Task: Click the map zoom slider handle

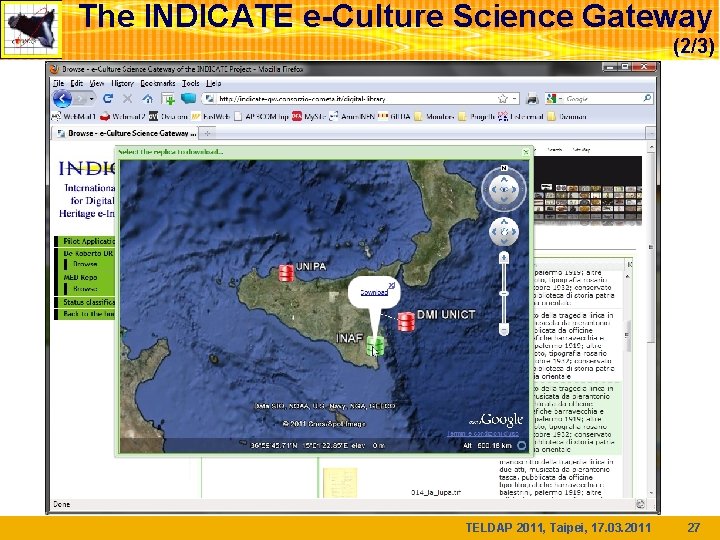Action: coord(504,293)
